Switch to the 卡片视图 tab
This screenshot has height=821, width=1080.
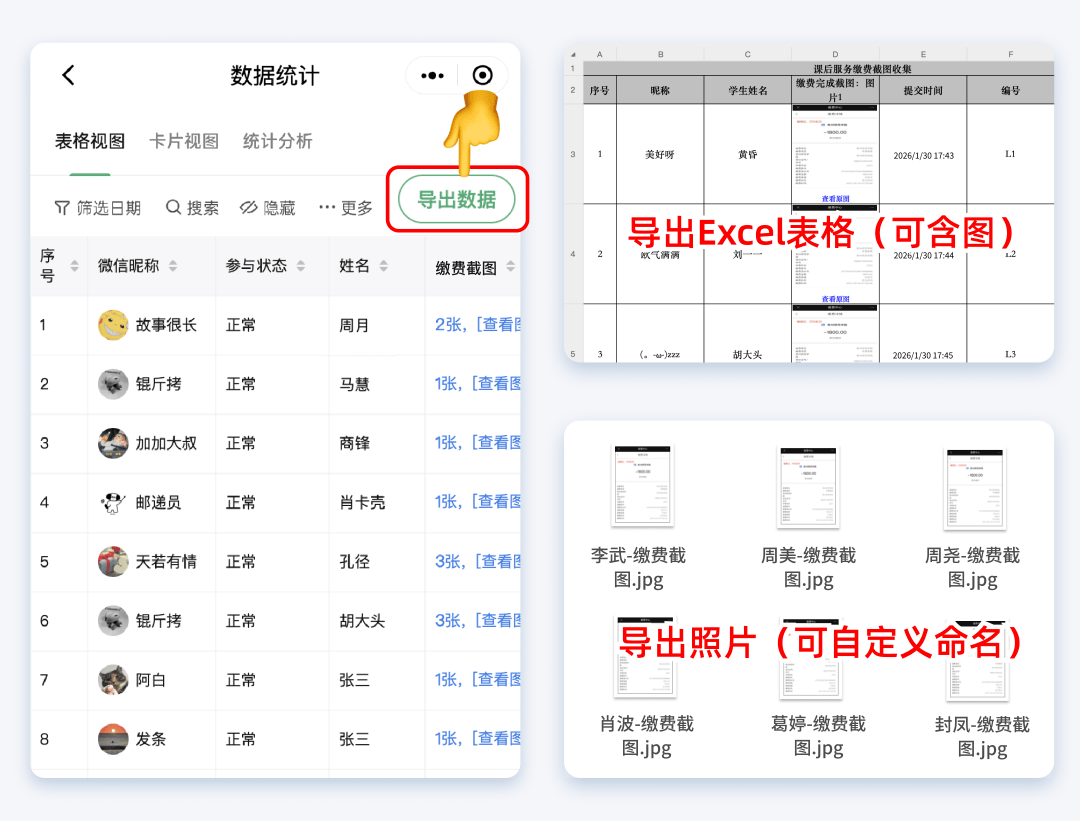coord(184,141)
